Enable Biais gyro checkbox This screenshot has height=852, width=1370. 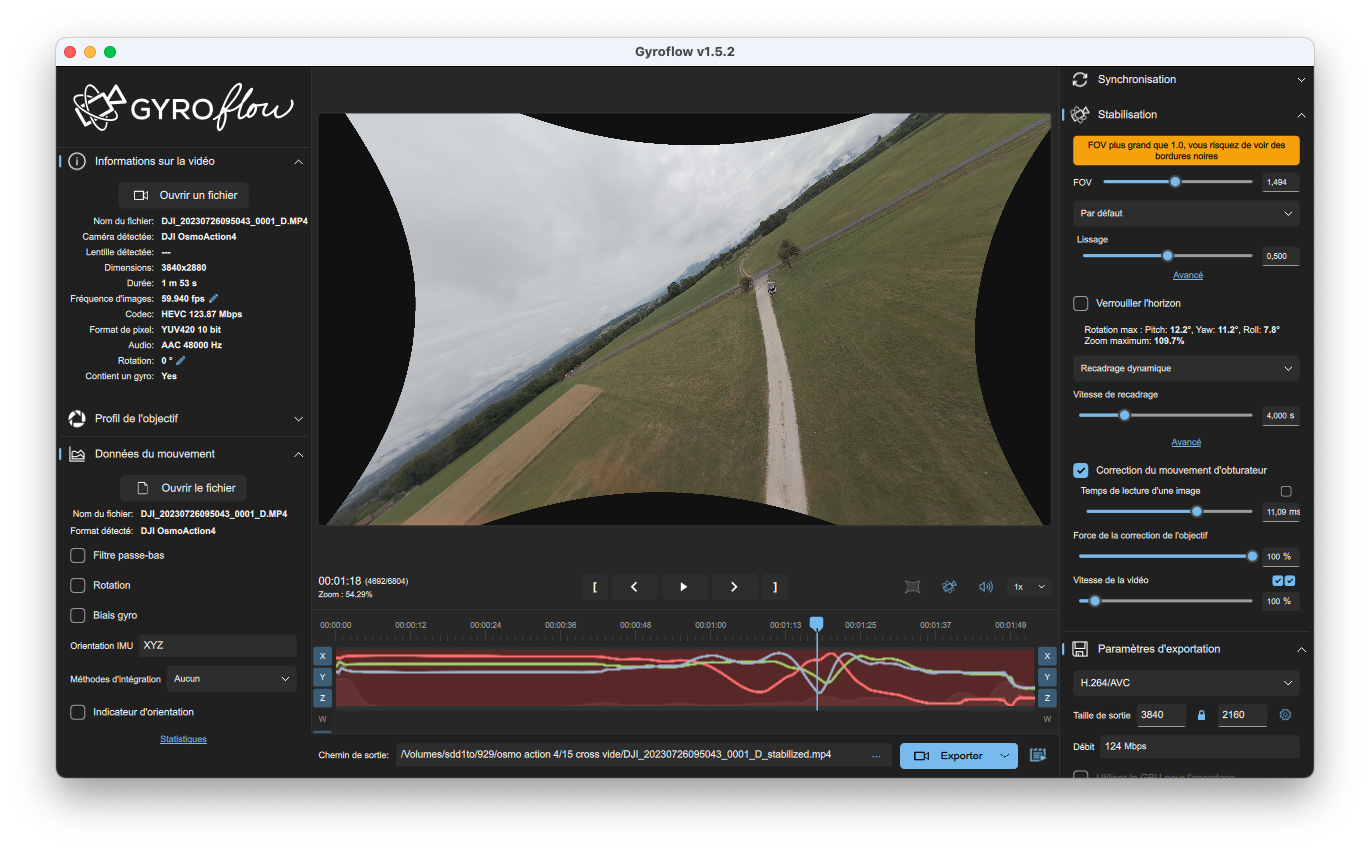click(x=77, y=615)
